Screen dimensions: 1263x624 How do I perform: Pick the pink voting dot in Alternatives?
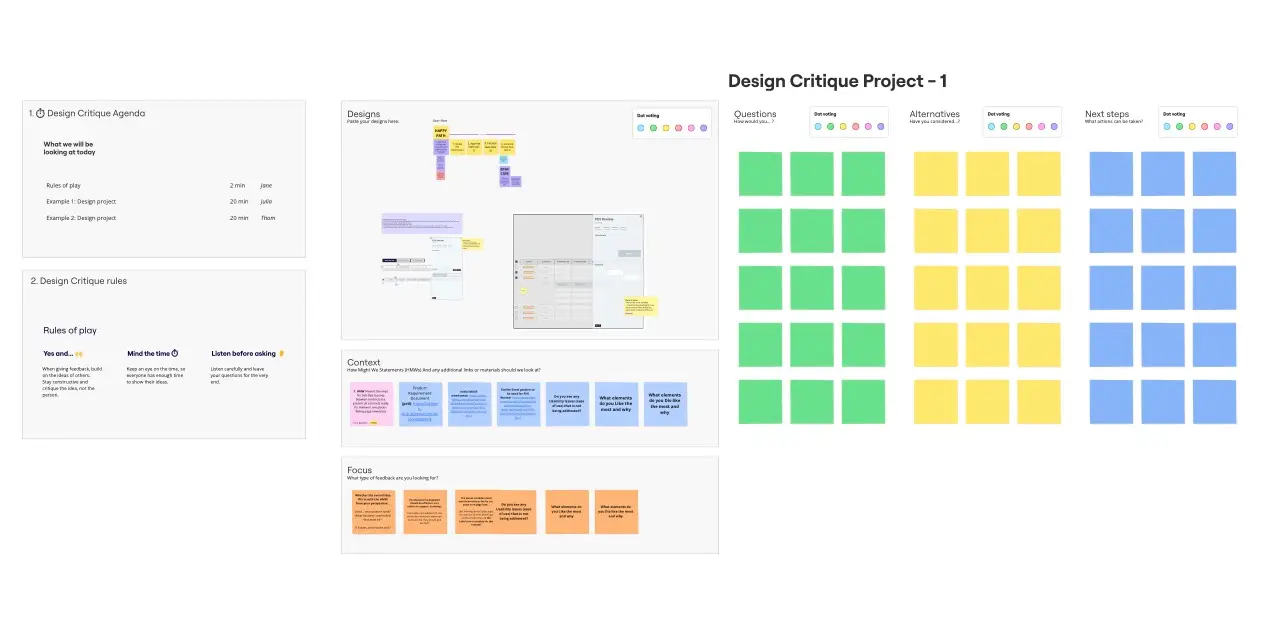point(1043,127)
